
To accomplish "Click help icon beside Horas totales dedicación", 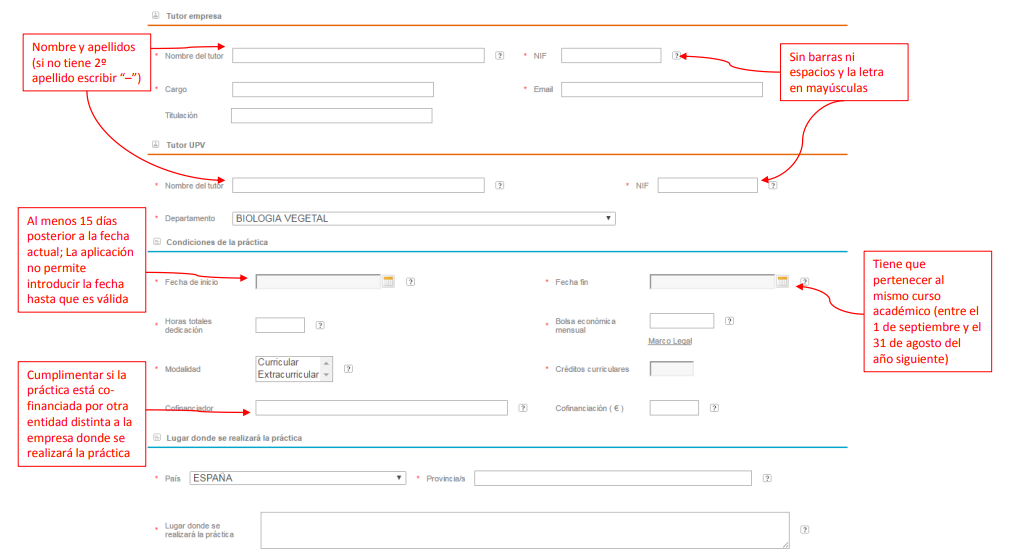I will coord(320,325).
